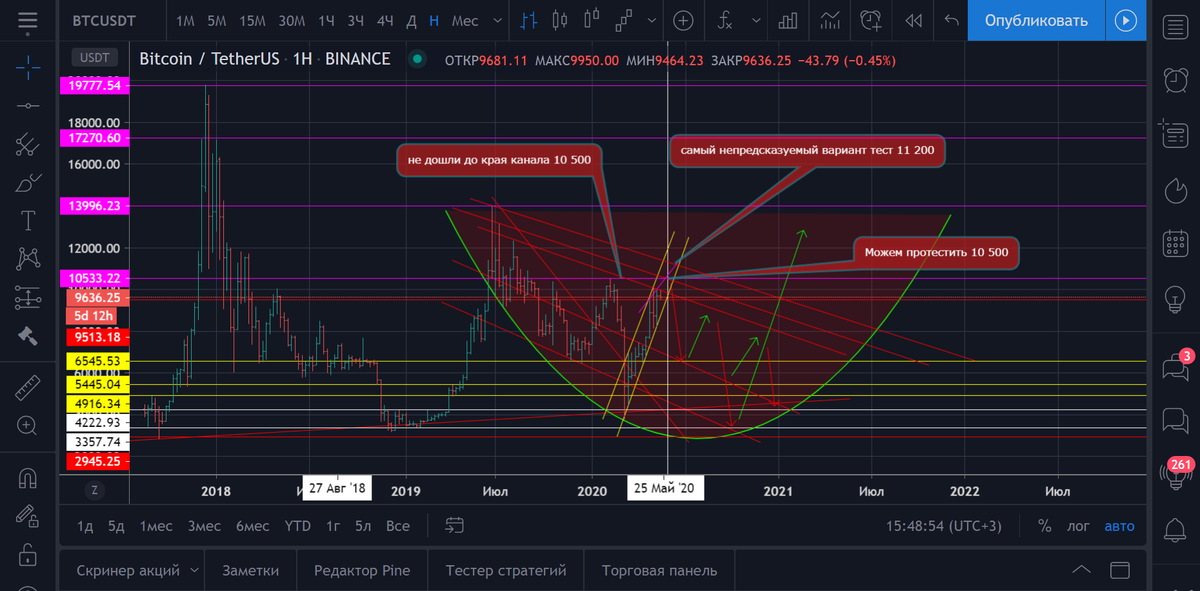Switch to the 4Ч timeframe
Image resolution: width=1200 pixels, height=591 pixels.
385,20
